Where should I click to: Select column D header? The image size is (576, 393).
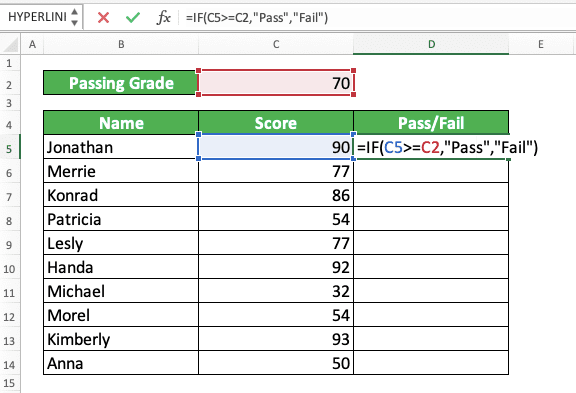(431, 44)
